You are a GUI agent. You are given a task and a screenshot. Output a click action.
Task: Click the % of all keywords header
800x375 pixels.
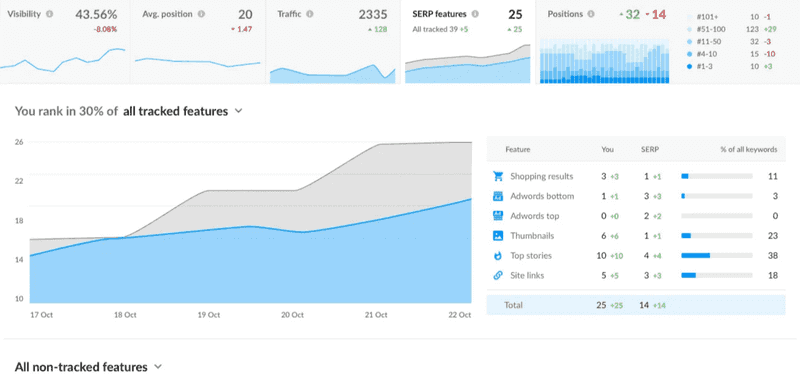click(748, 150)
